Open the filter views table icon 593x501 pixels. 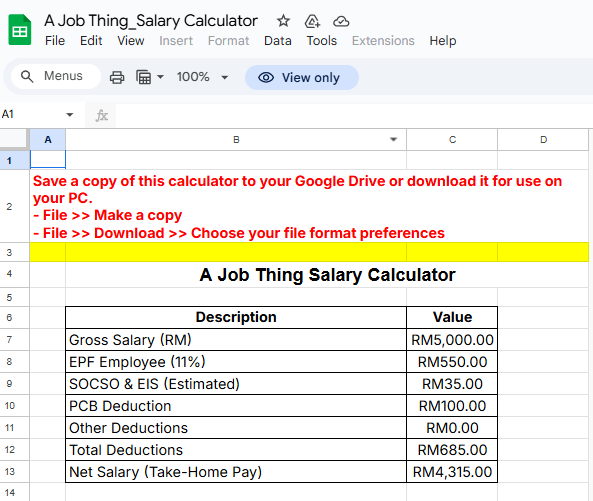(144, 78)
